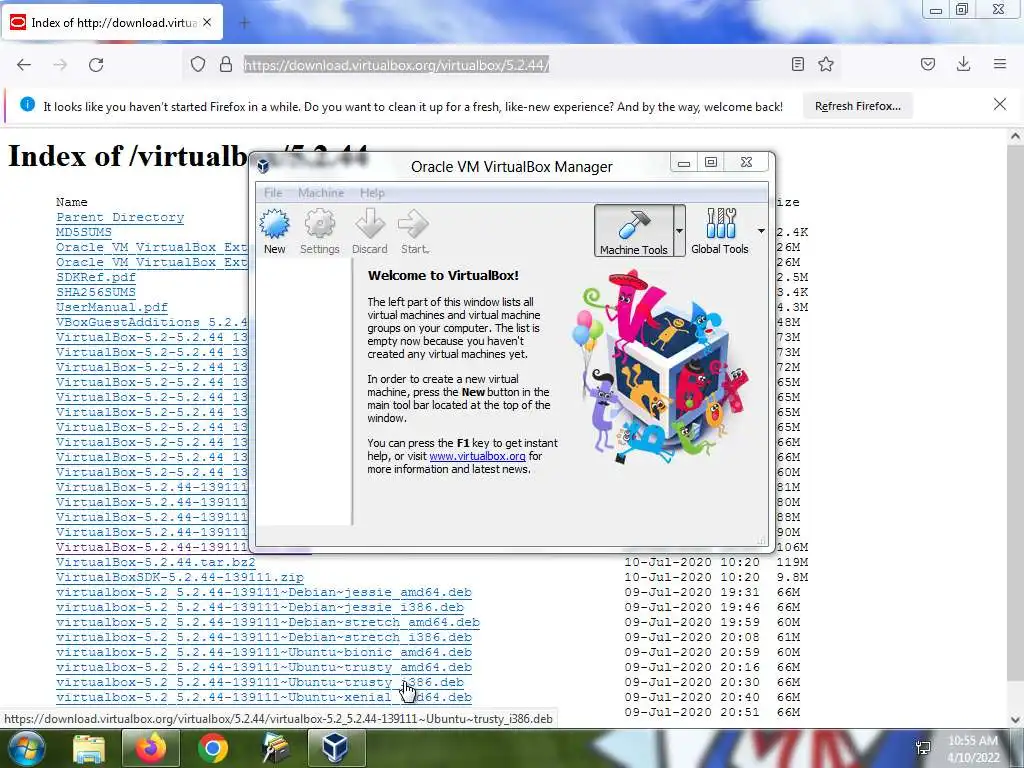Download VirtualBox-5.2.44.tar.bz2

(x=155, y=562)
